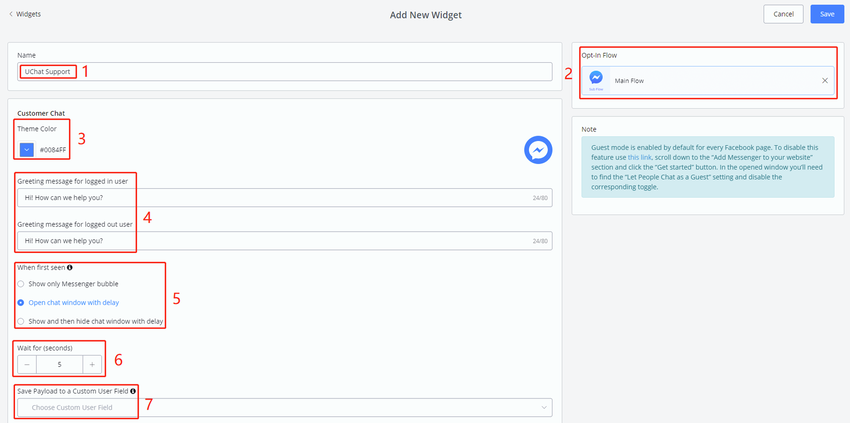Viewport: 850px width, 423px height.
Task: Increase wait seconds with plus button
Action: tap(92, 365)
